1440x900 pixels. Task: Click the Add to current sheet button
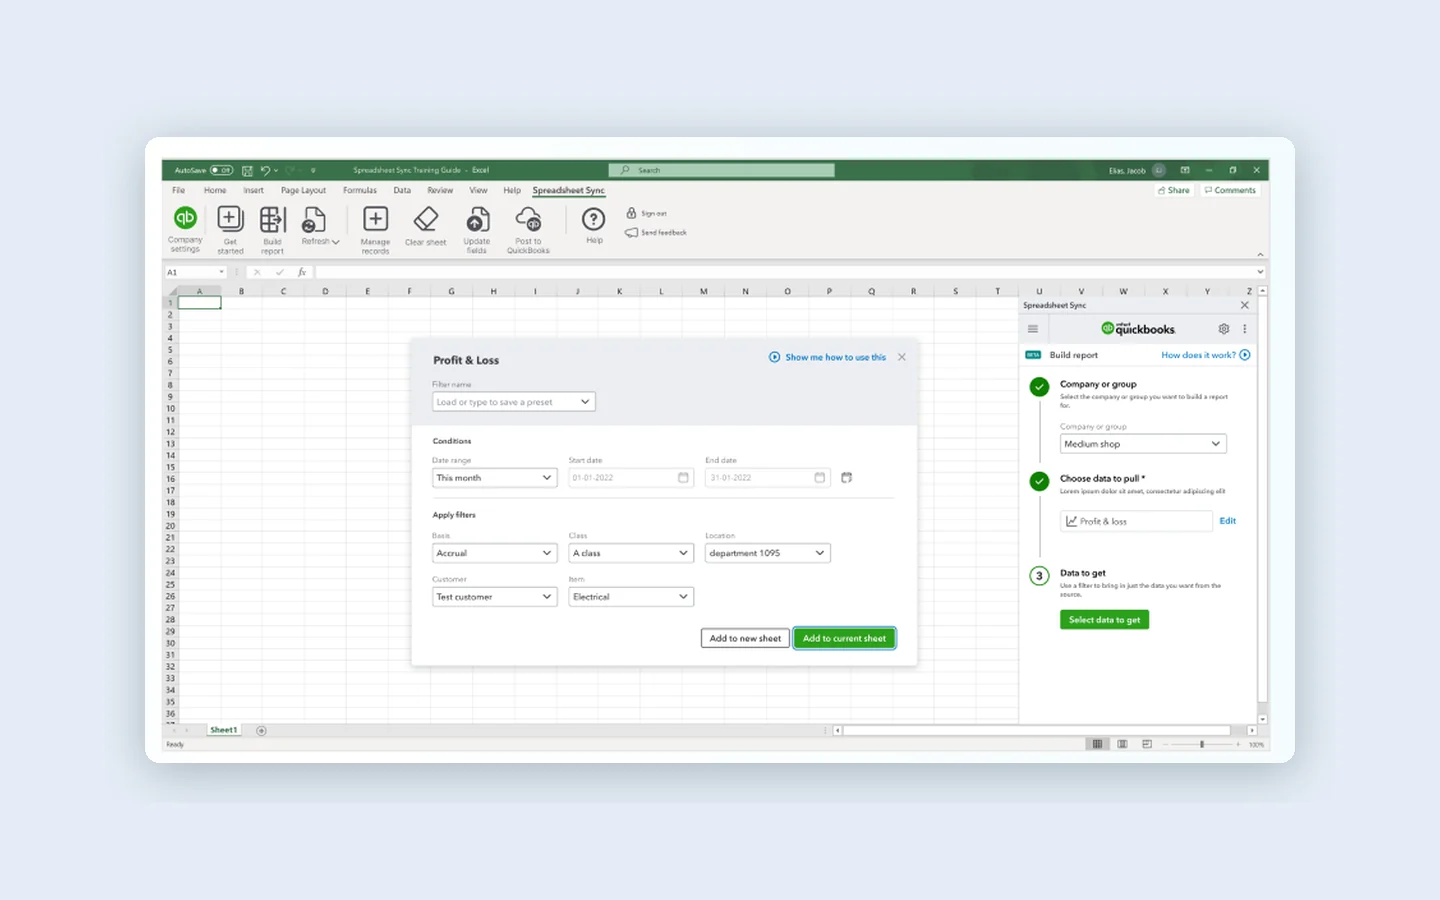pos(844,638)
